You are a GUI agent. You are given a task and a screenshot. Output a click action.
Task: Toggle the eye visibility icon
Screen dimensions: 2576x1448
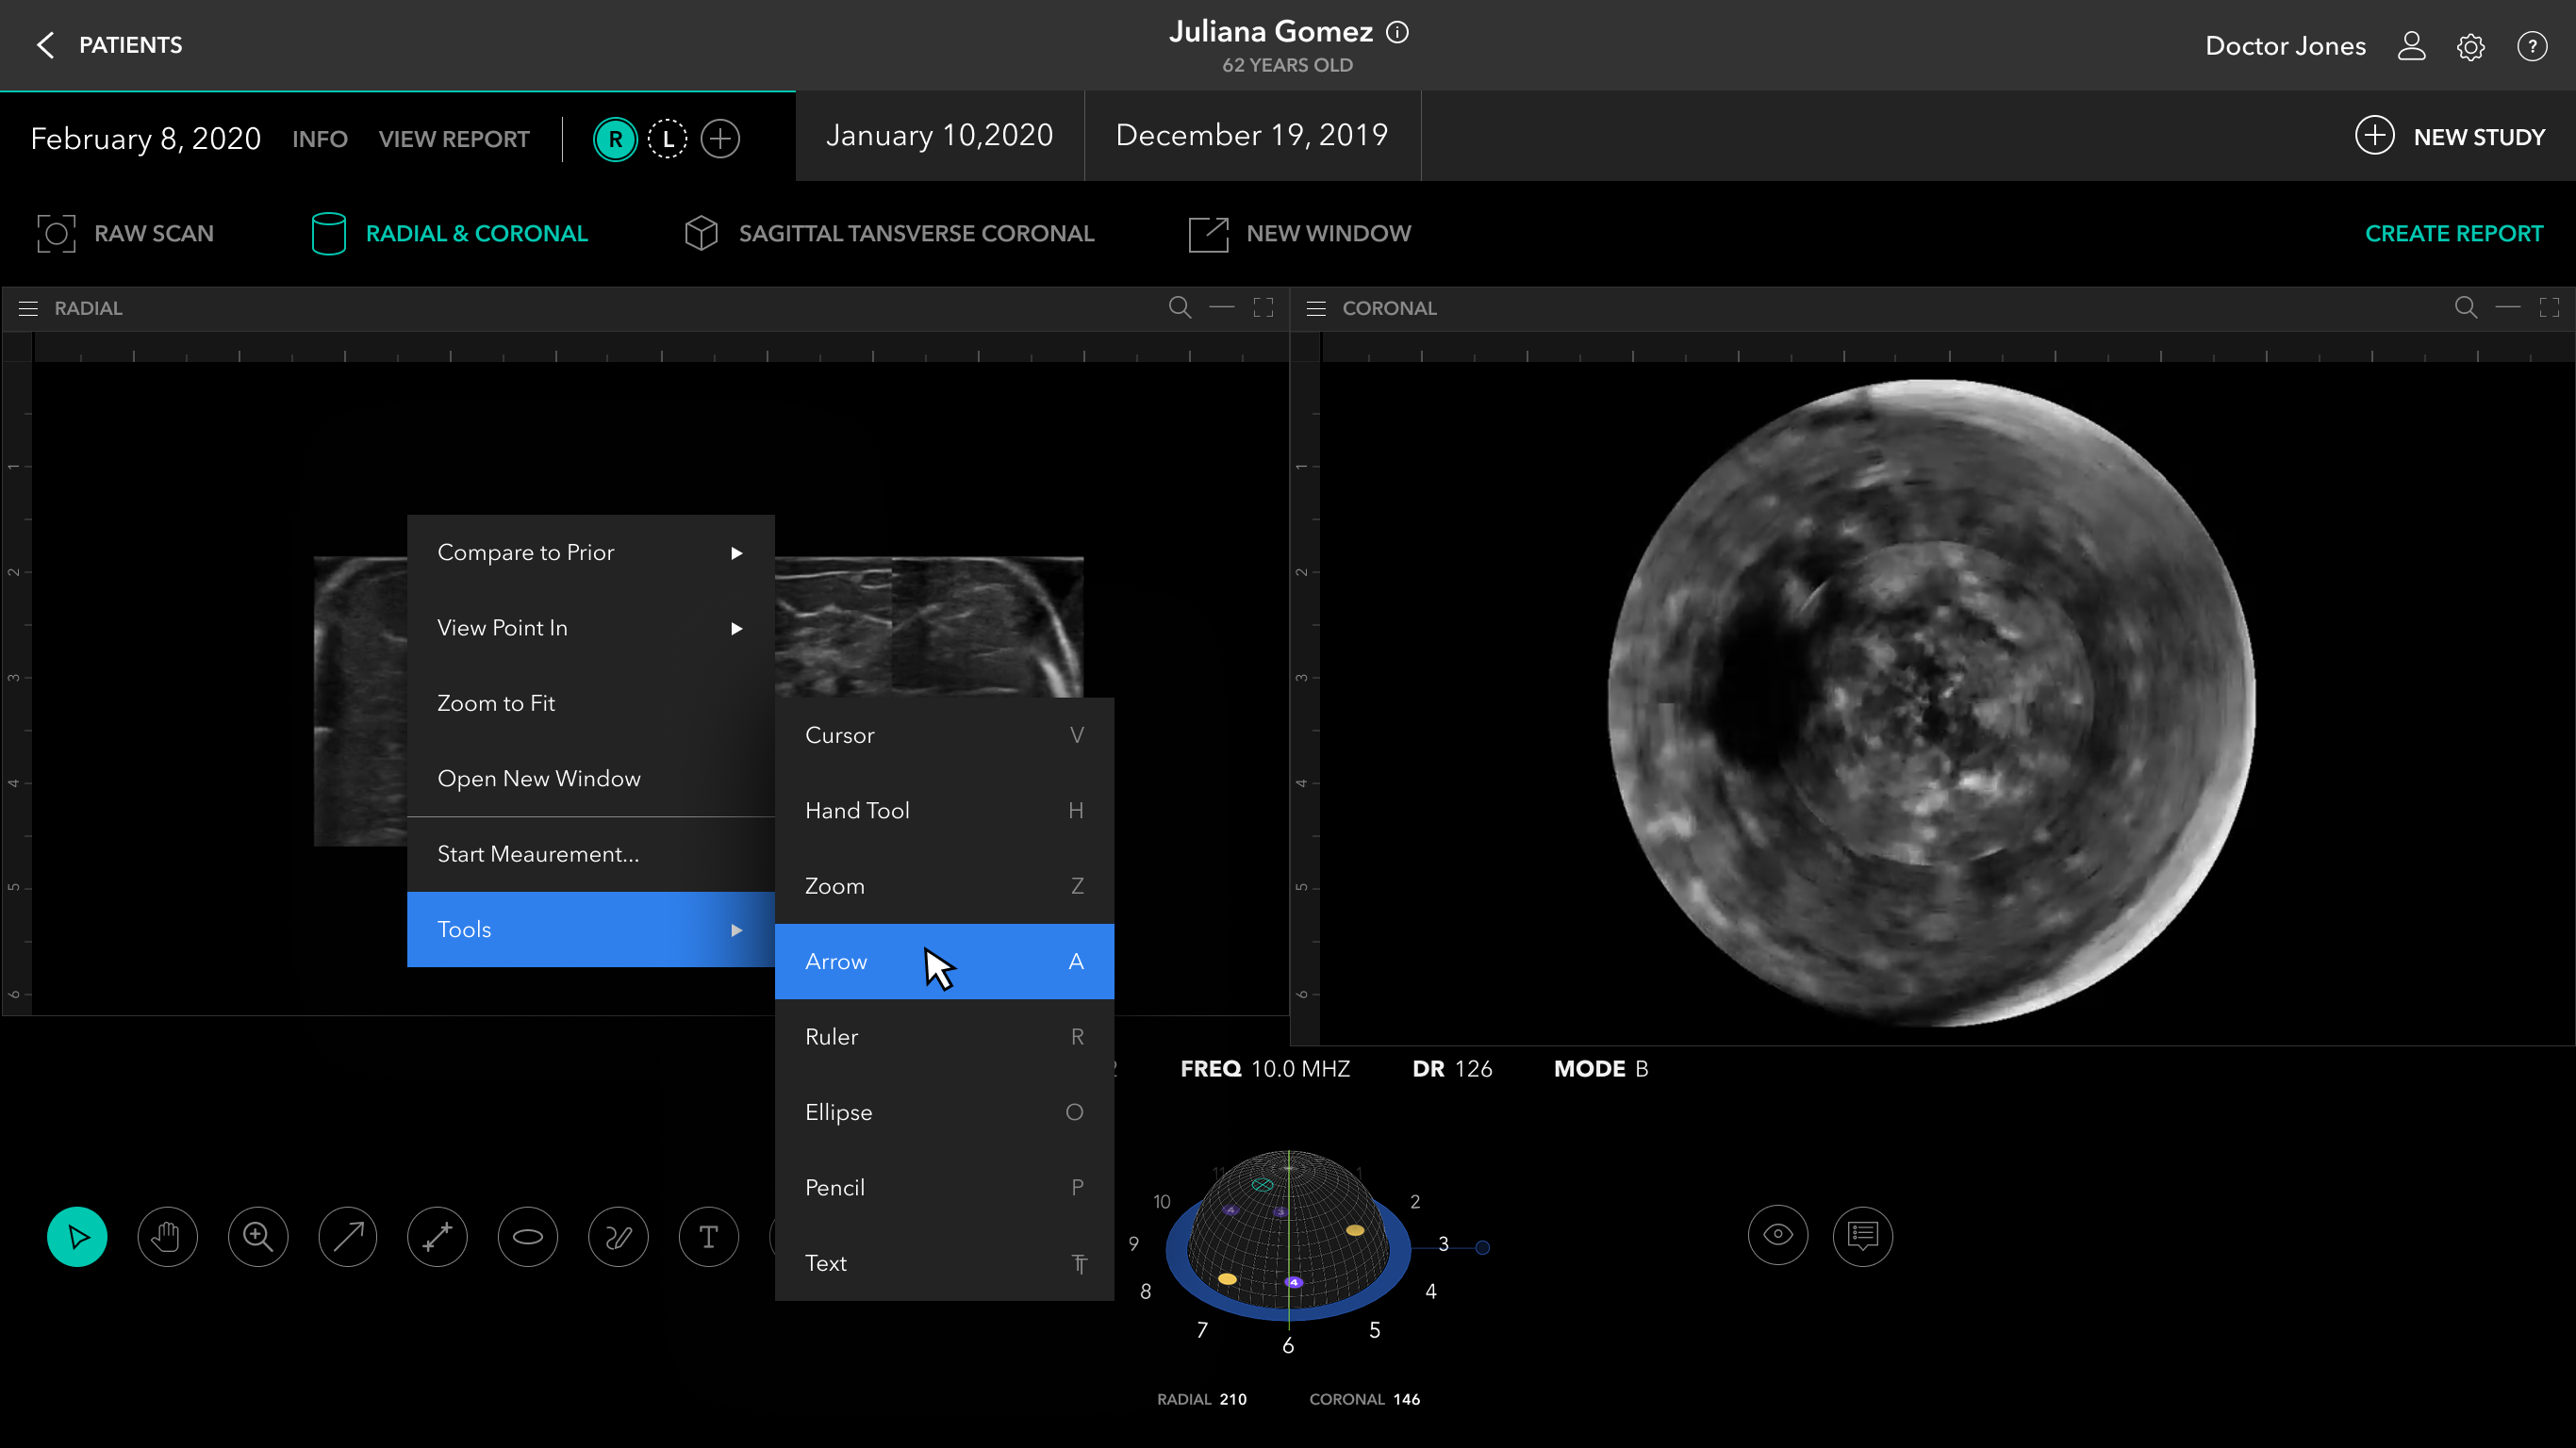coord(1777,1235)
